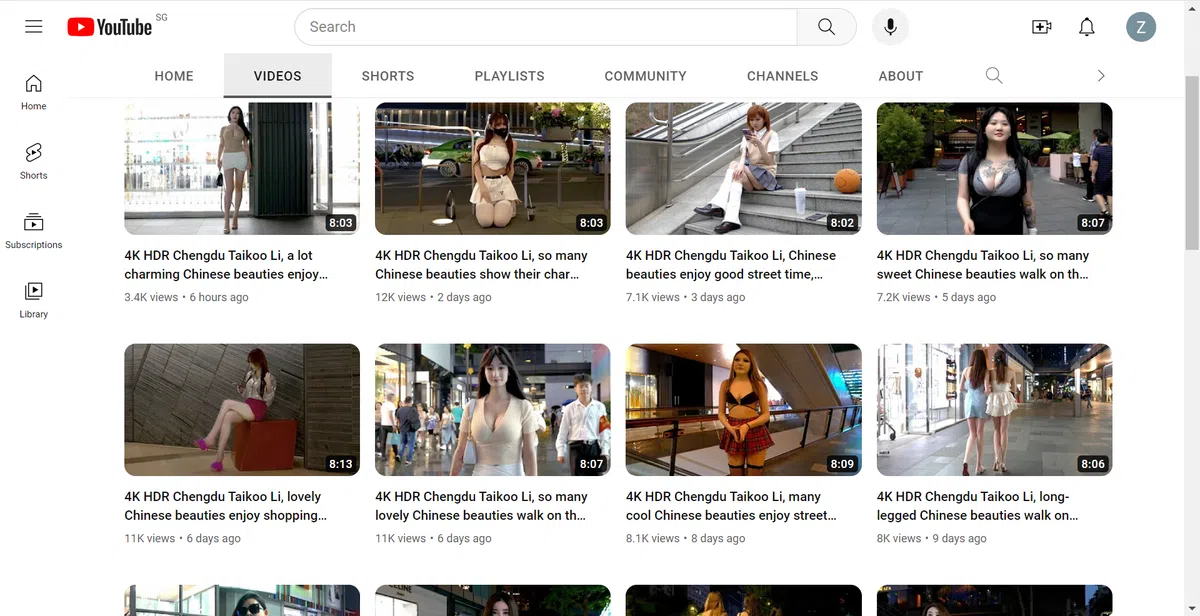The height and width of the screenshot is (616, 1200).
Task: Click the channel search magnifier icon
Action: tap(993, 75)
